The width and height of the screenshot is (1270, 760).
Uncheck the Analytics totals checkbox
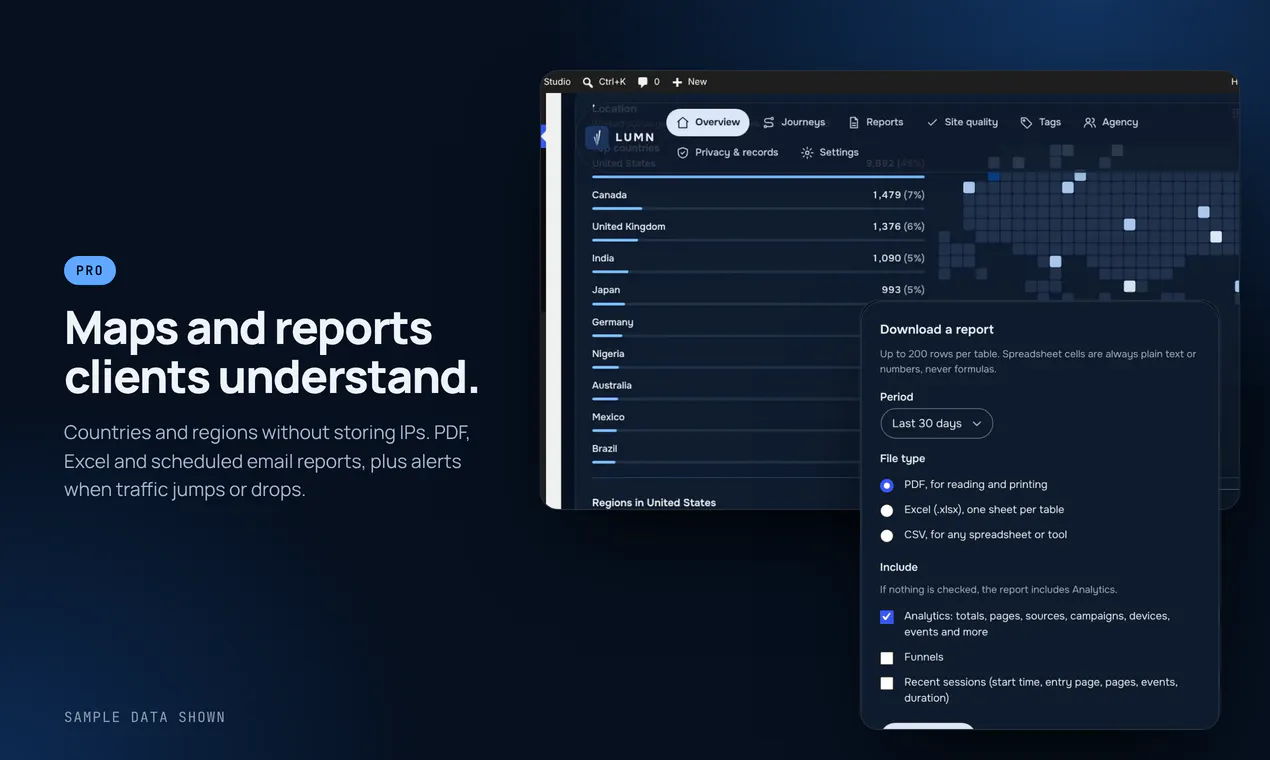click(x=887, y=617)
